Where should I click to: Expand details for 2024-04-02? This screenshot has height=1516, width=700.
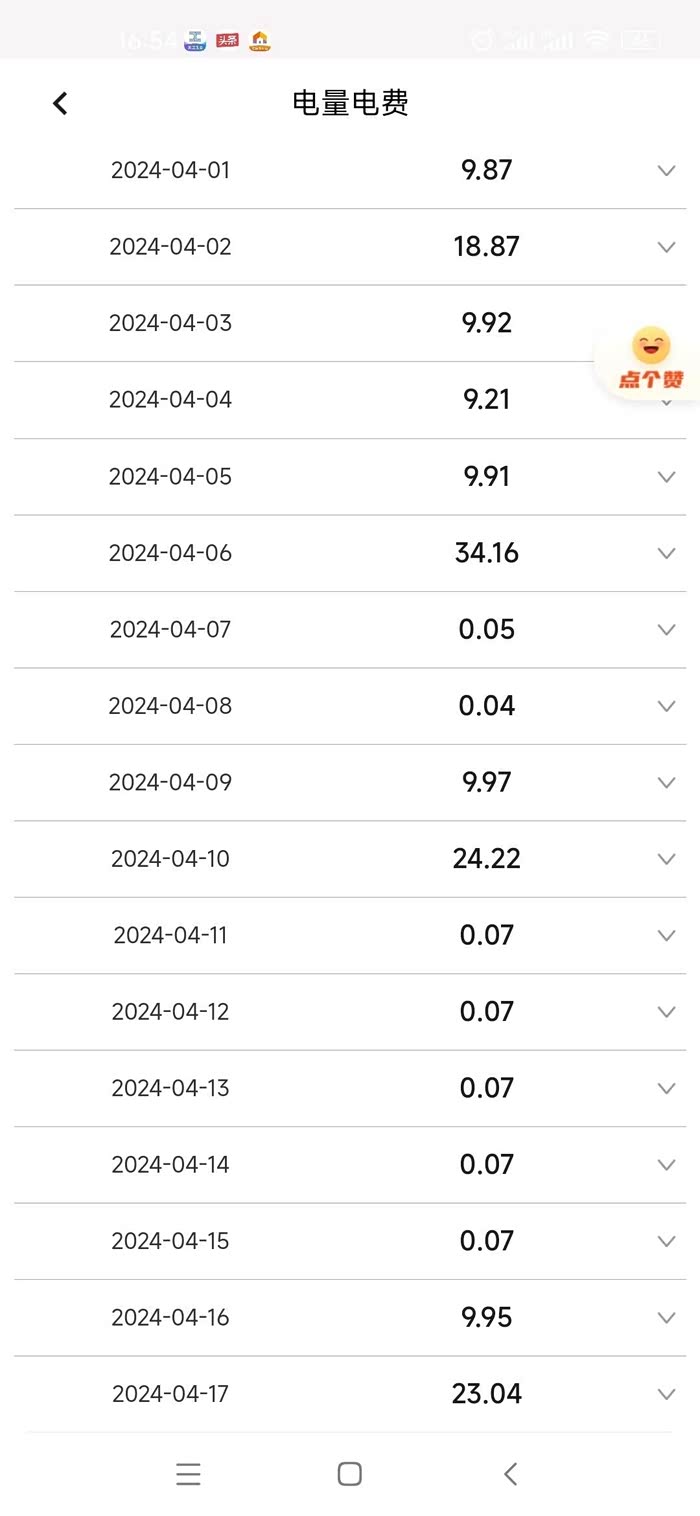coord(666,247)
